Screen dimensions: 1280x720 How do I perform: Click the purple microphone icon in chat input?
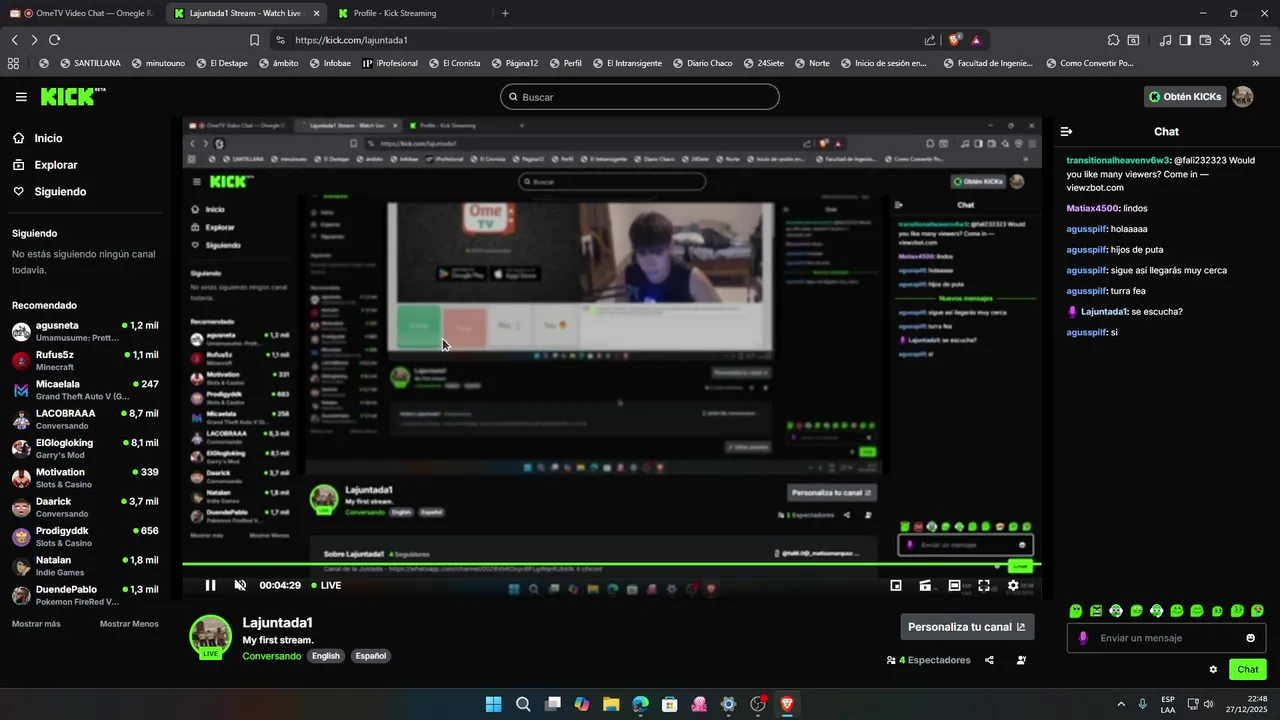pyautogui.click(x=1082, y=638)
